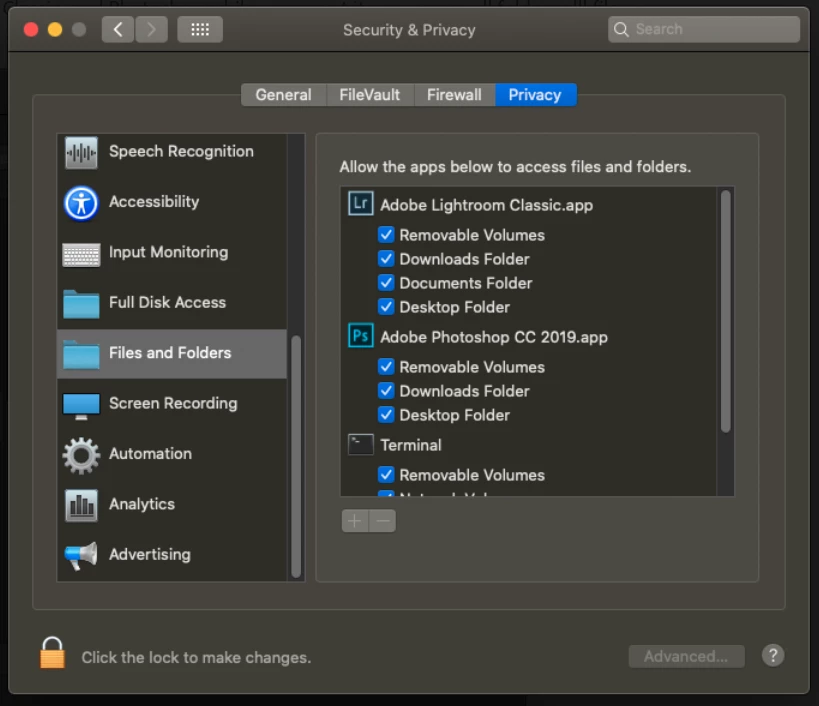Viewport: 819px width, 706px height.
Task: Open the Advertising category
Action: [x=172, y=555]
